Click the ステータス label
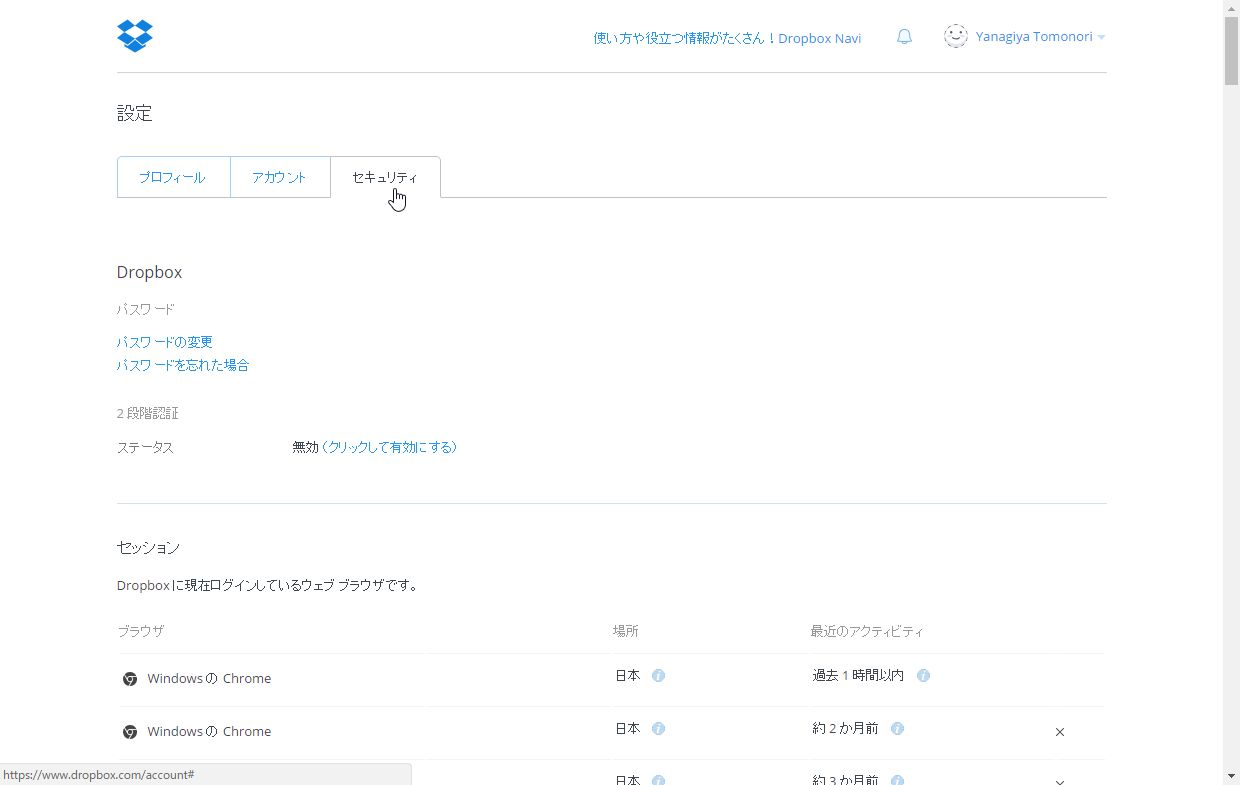1240x785 pixels. coord(146,448)
